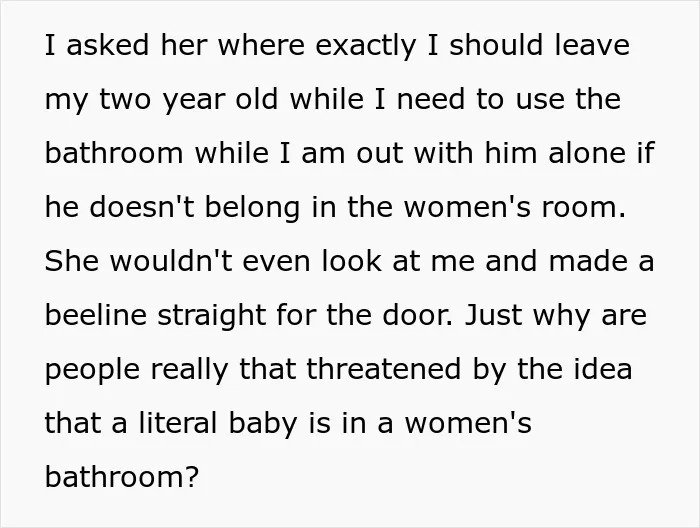The image size is (700, 528).
Task: Click the word "alone"
Action: click(x=587, y=153)
